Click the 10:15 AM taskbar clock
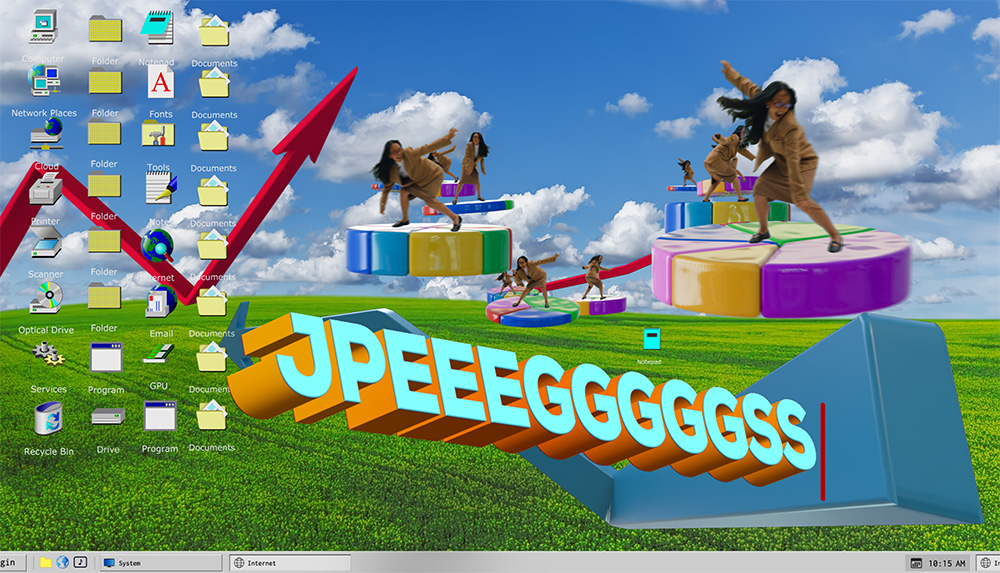Screen dimensions: 1000x573 click(x=946, y=563)
